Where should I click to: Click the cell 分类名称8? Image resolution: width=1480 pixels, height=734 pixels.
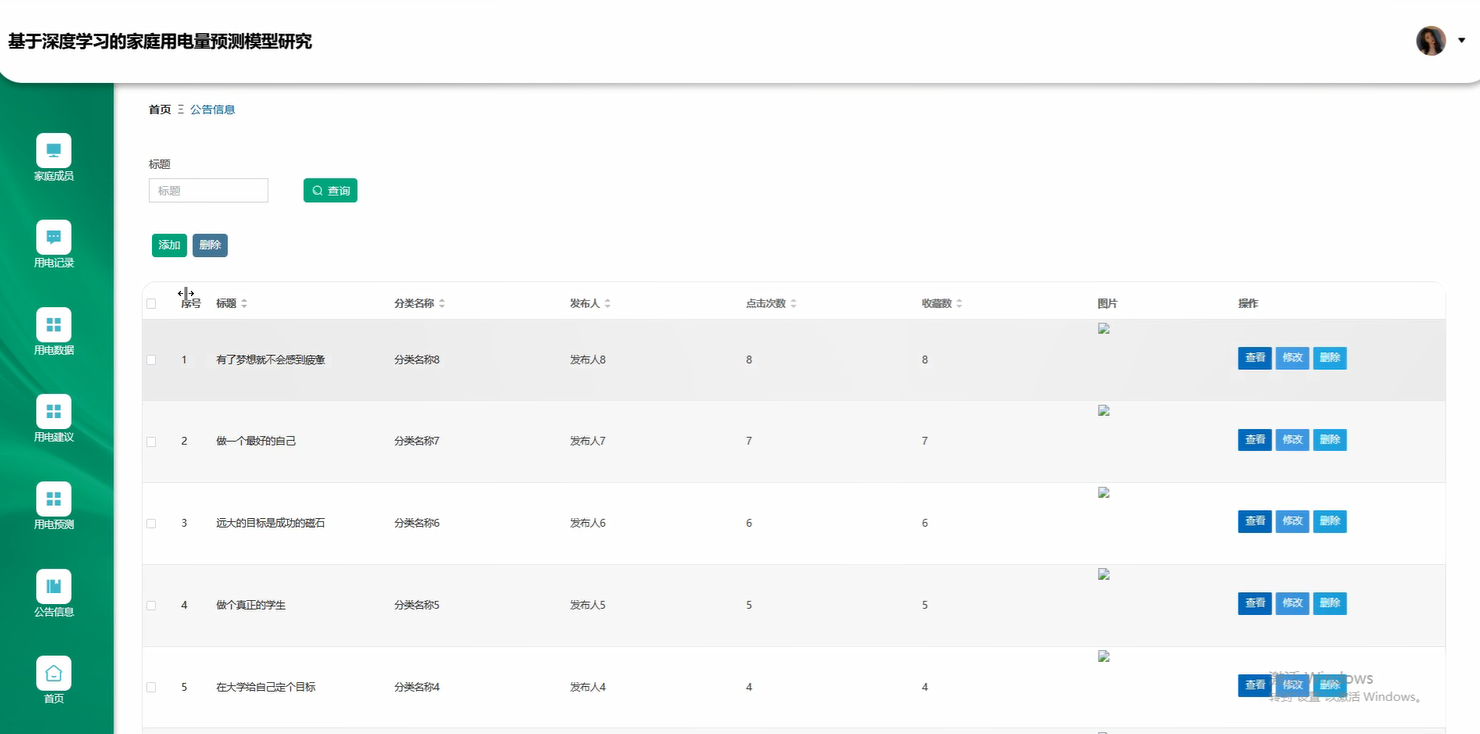417,359
